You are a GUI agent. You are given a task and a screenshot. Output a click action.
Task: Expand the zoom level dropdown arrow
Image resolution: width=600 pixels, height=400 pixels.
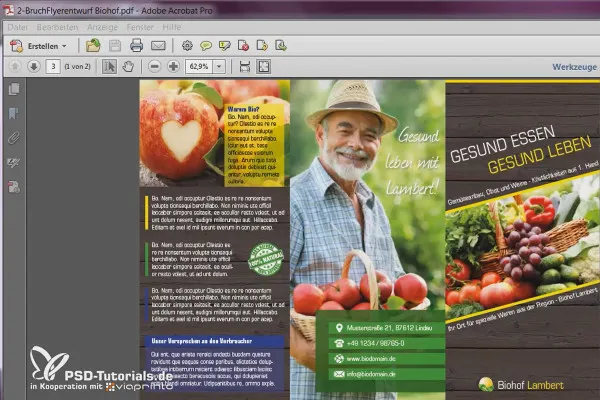click(219, 66)
